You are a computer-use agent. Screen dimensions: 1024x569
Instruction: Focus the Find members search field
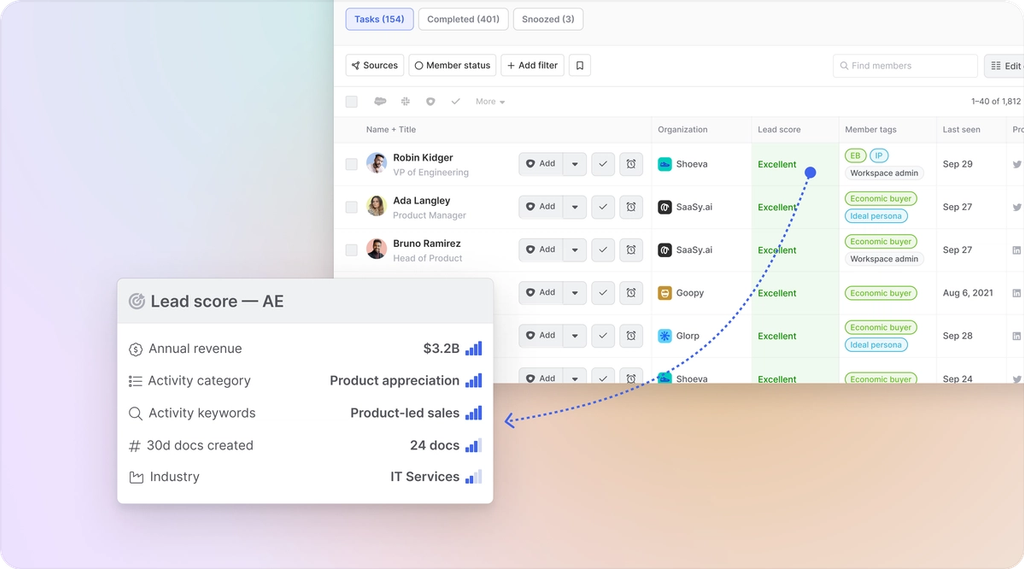[x=905, y=65]
